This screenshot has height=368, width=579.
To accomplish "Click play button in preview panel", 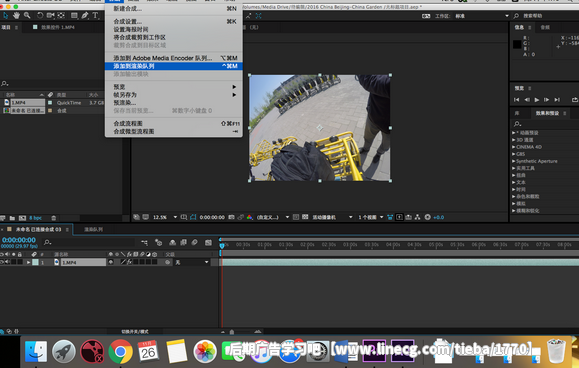I will click(x=537, y=100).
